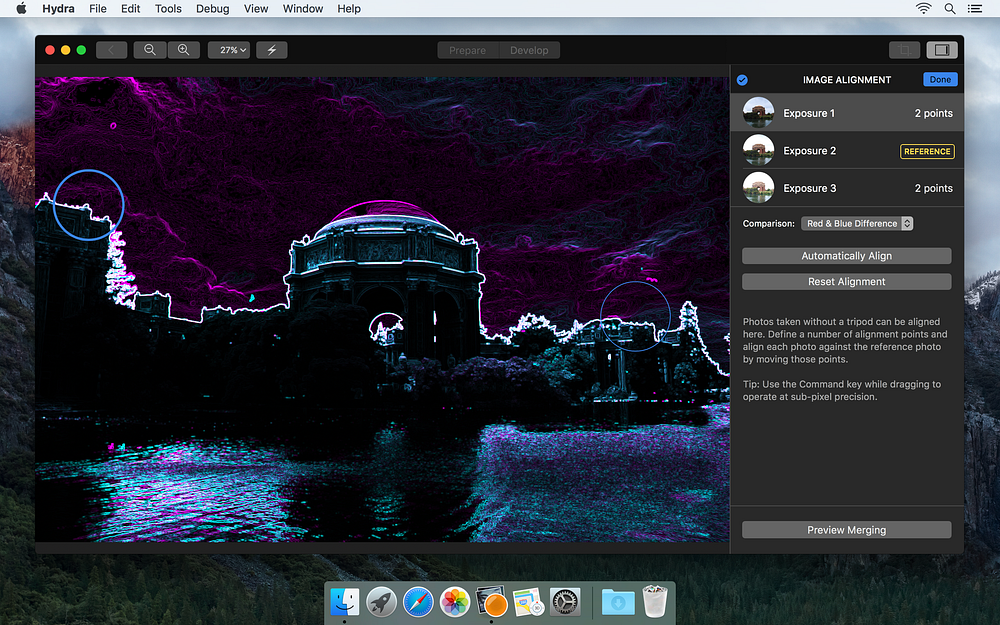
Task: Click the Reset Alignment button
Action: click(846, 281)
